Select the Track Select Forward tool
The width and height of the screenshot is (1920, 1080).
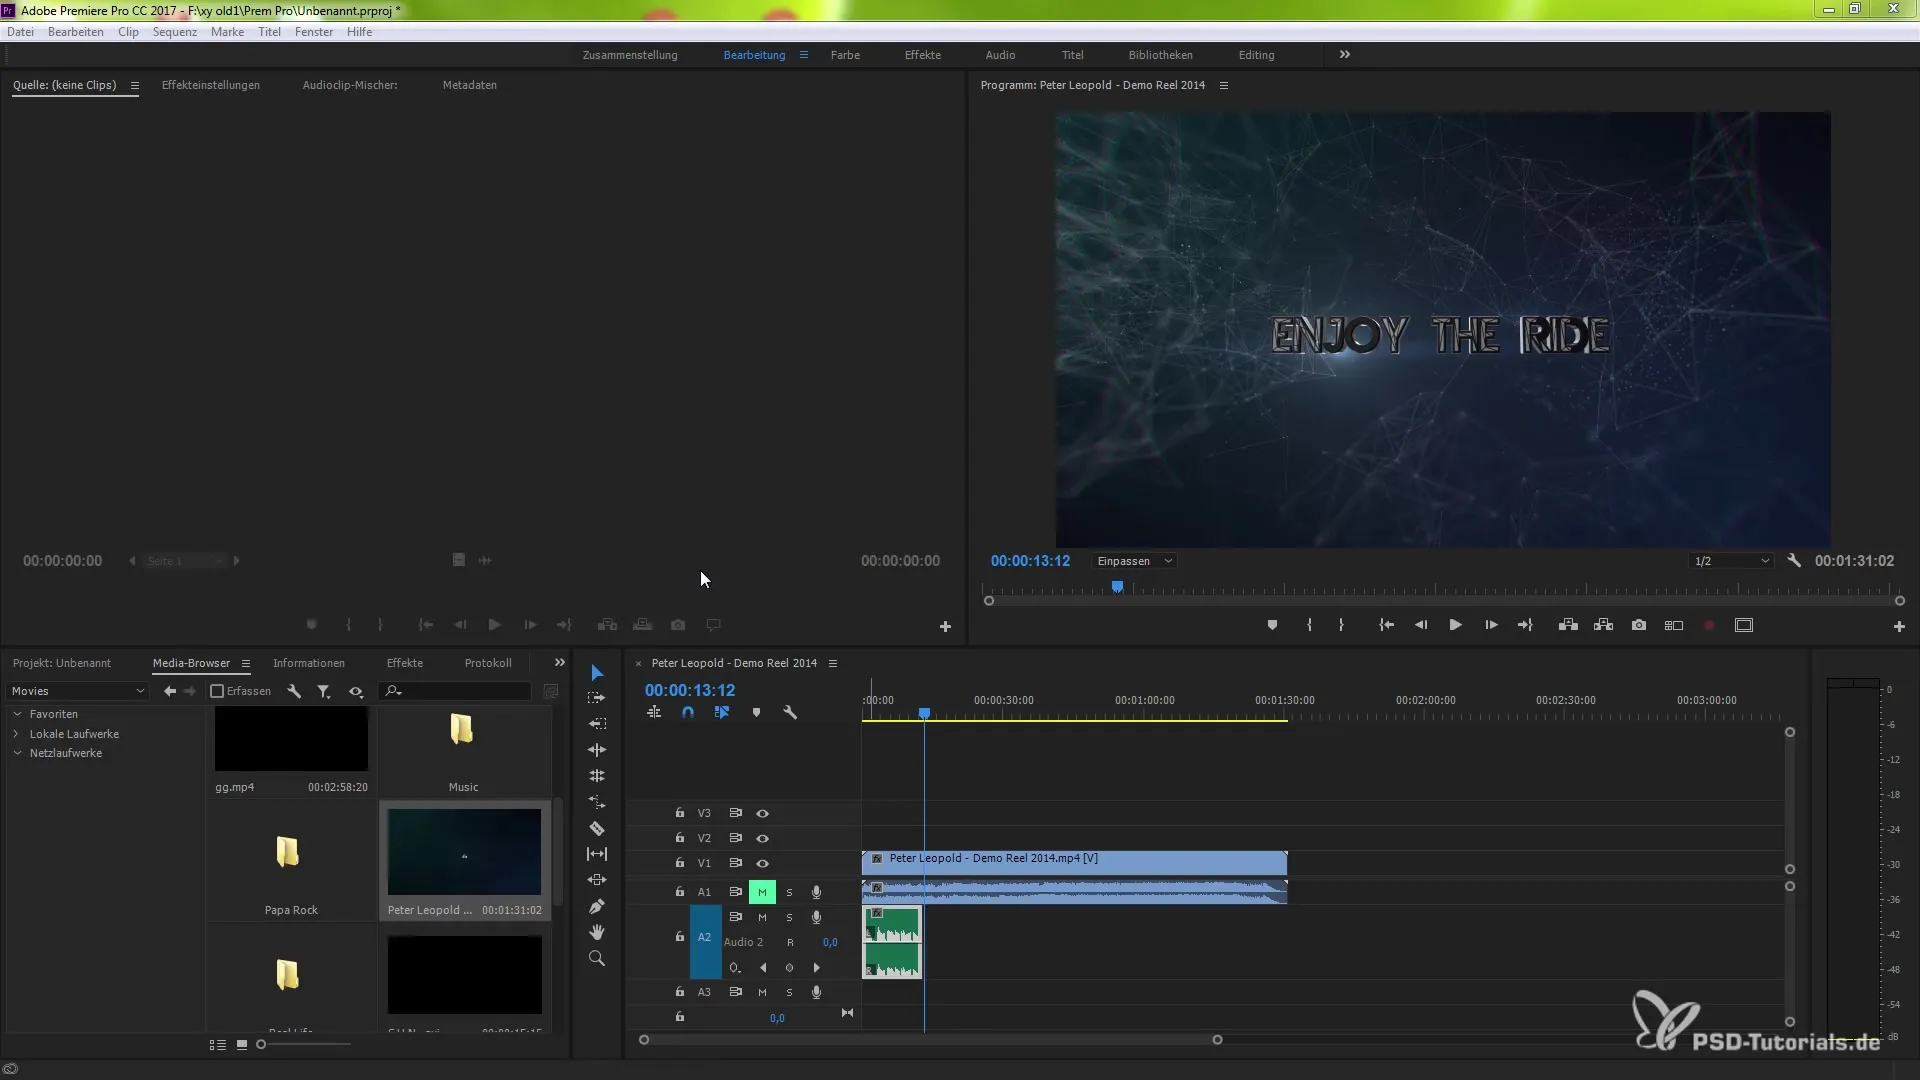coord(597,698)
